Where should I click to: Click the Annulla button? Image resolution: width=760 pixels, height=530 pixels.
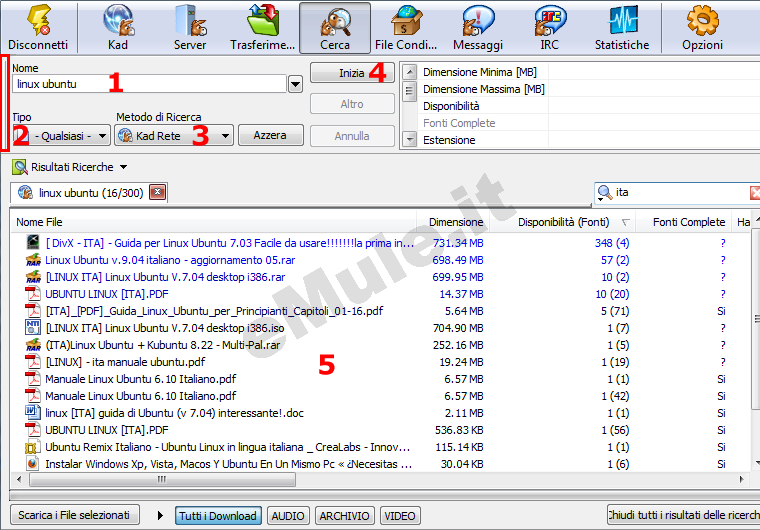[x=352, y=136]
